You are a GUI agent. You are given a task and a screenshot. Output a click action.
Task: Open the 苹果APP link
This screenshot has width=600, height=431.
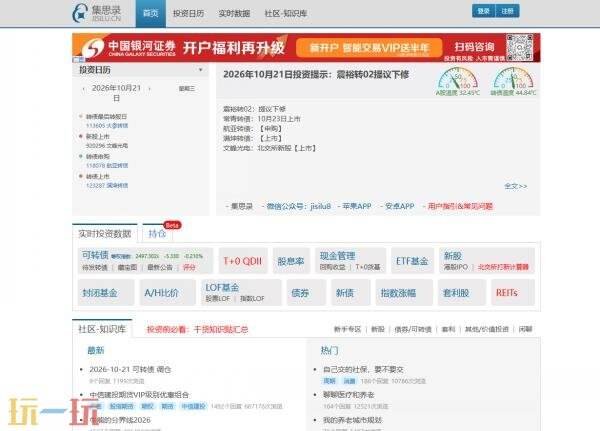pos(357,206)
